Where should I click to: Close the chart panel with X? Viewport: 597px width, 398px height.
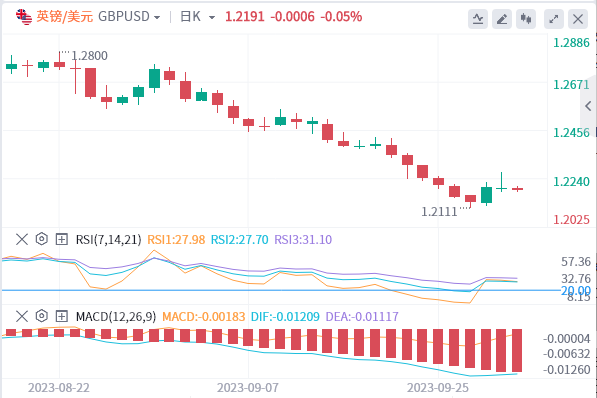[x=578, y=19]
